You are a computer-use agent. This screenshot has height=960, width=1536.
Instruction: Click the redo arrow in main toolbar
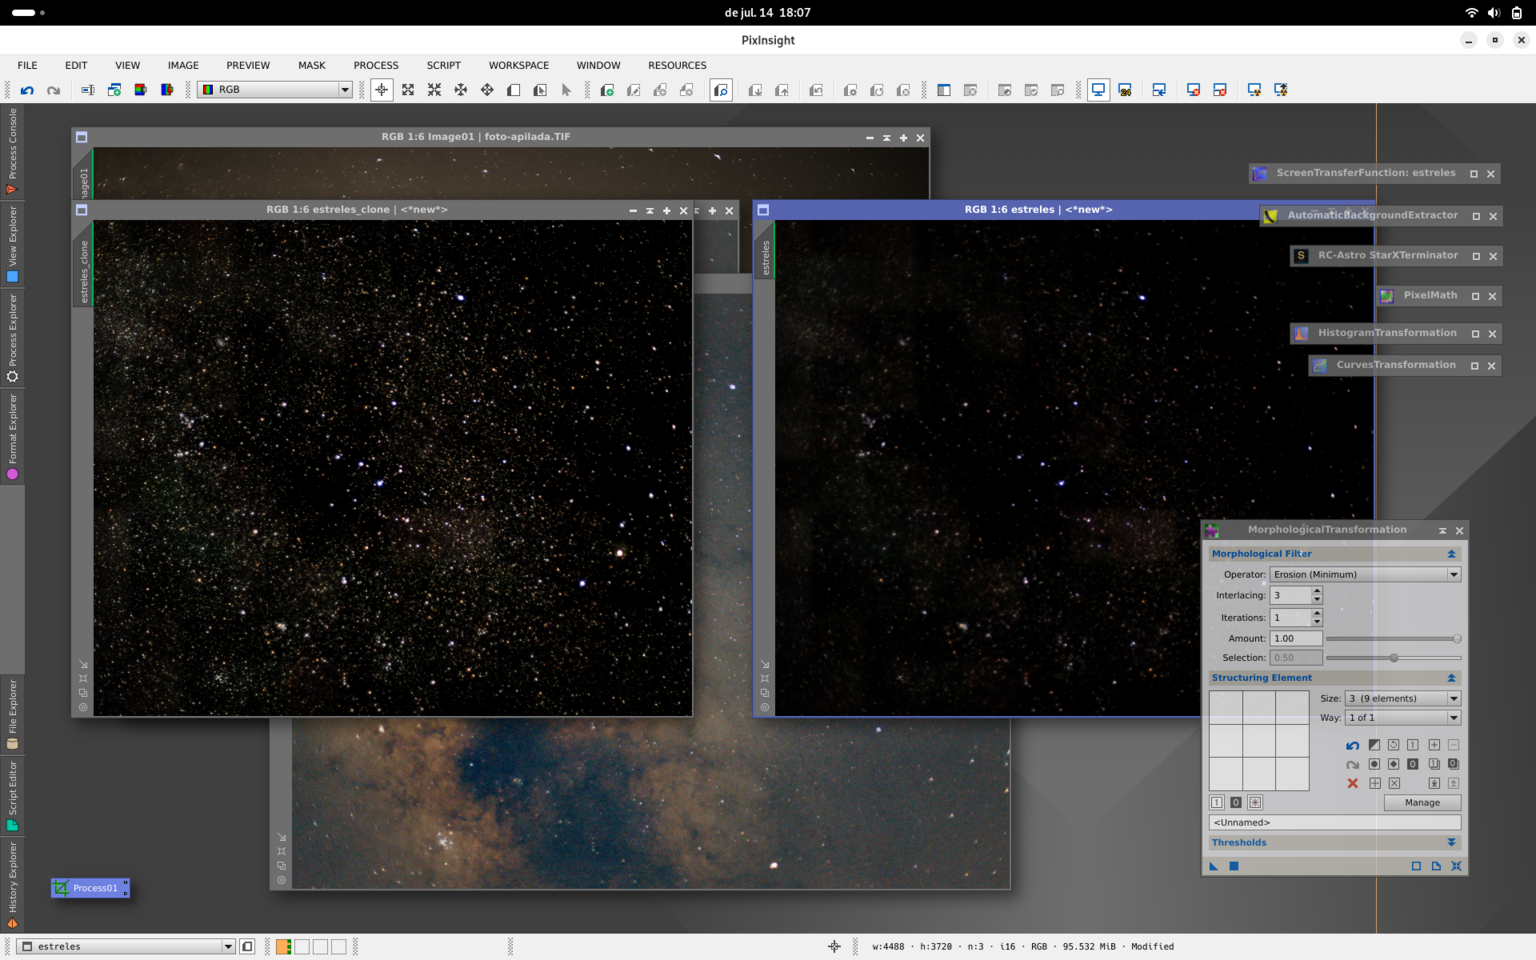point(54,90)
